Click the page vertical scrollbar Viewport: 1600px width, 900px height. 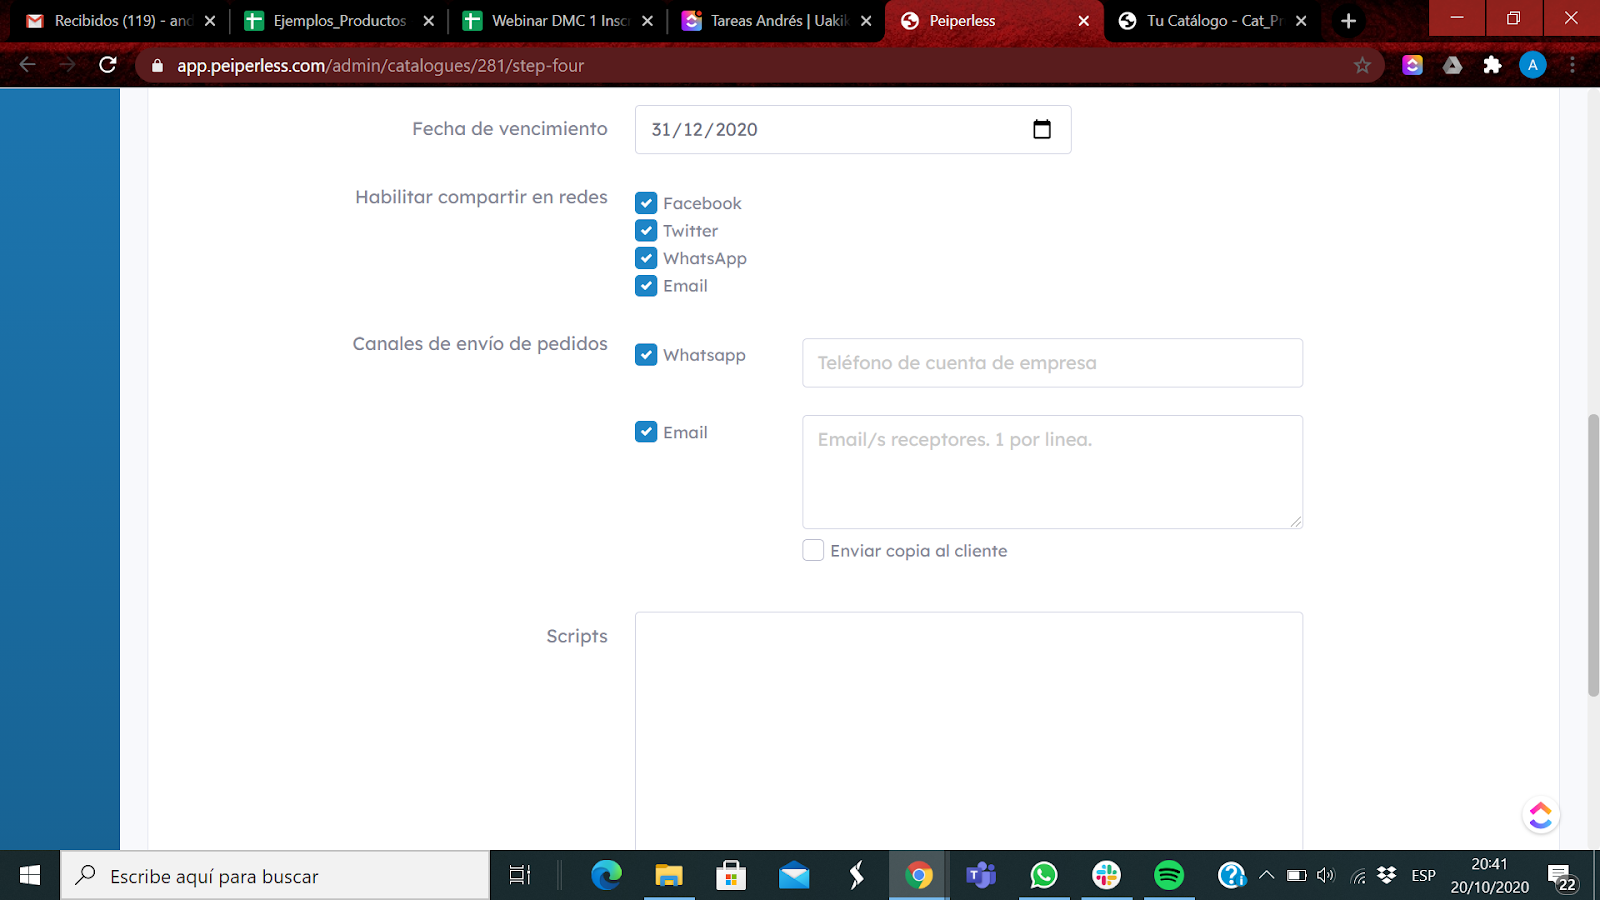pyautogui.click(x=1593, y=555)
